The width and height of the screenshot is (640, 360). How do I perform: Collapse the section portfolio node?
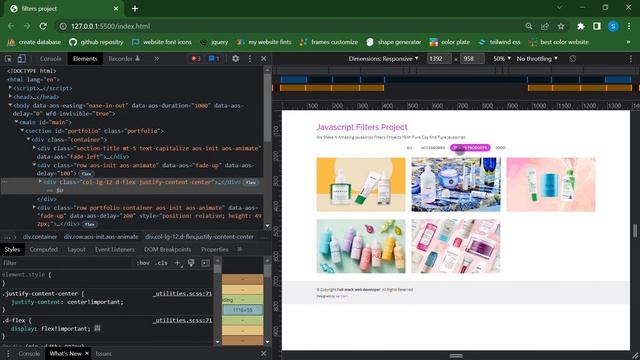[x=22, y=131]
